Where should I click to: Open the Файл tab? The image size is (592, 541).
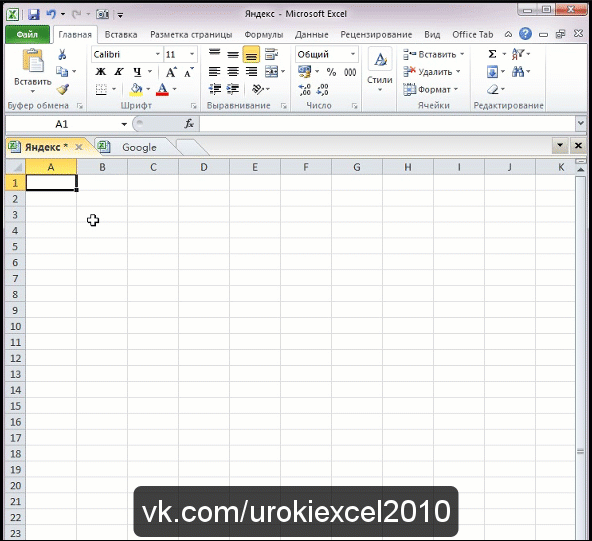[x=27, y=35]
